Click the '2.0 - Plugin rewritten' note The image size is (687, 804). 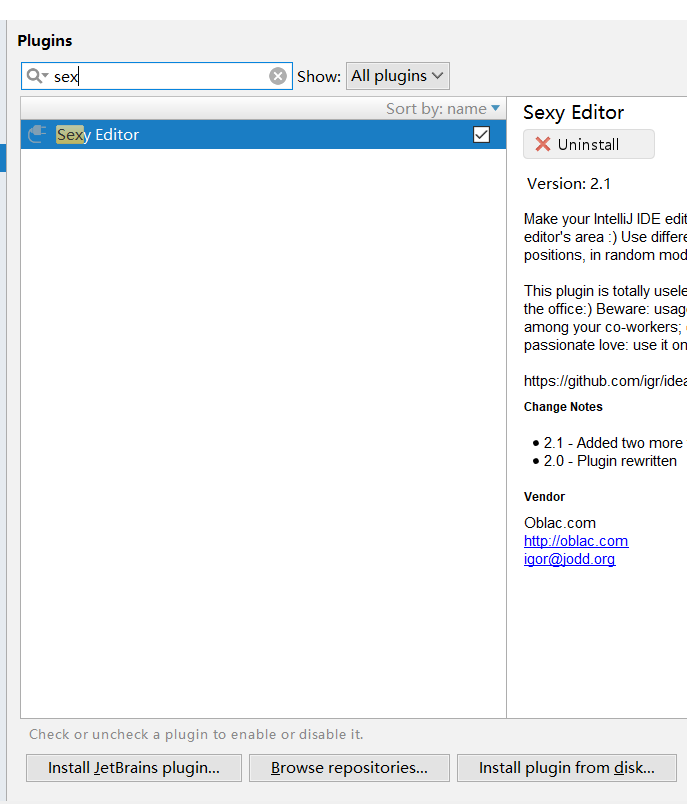[x=610, y=461]
